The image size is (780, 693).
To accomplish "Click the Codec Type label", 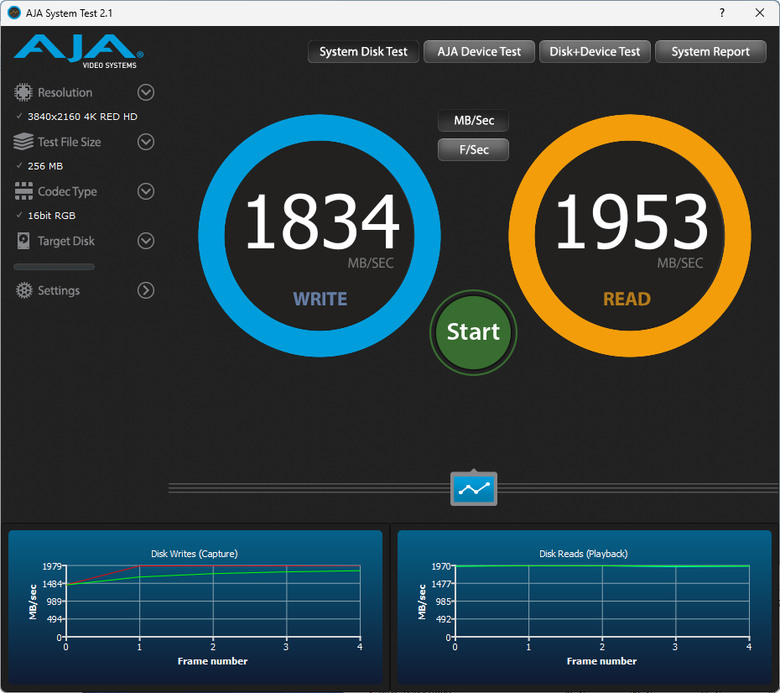I will click(x=67, y=192).
